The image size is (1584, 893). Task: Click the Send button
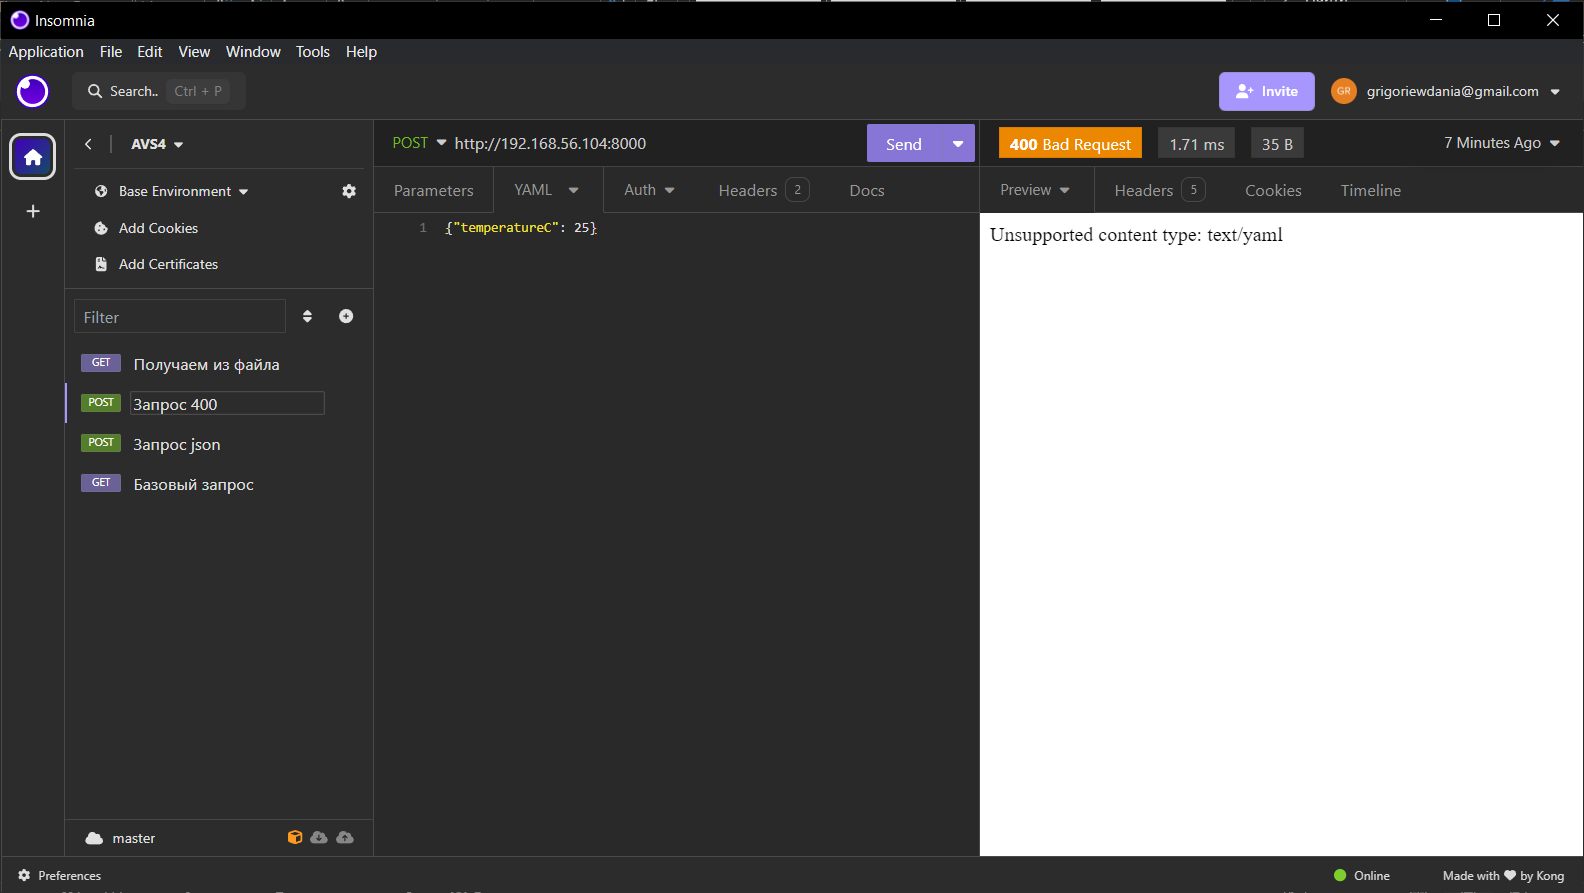coord(904,144)
